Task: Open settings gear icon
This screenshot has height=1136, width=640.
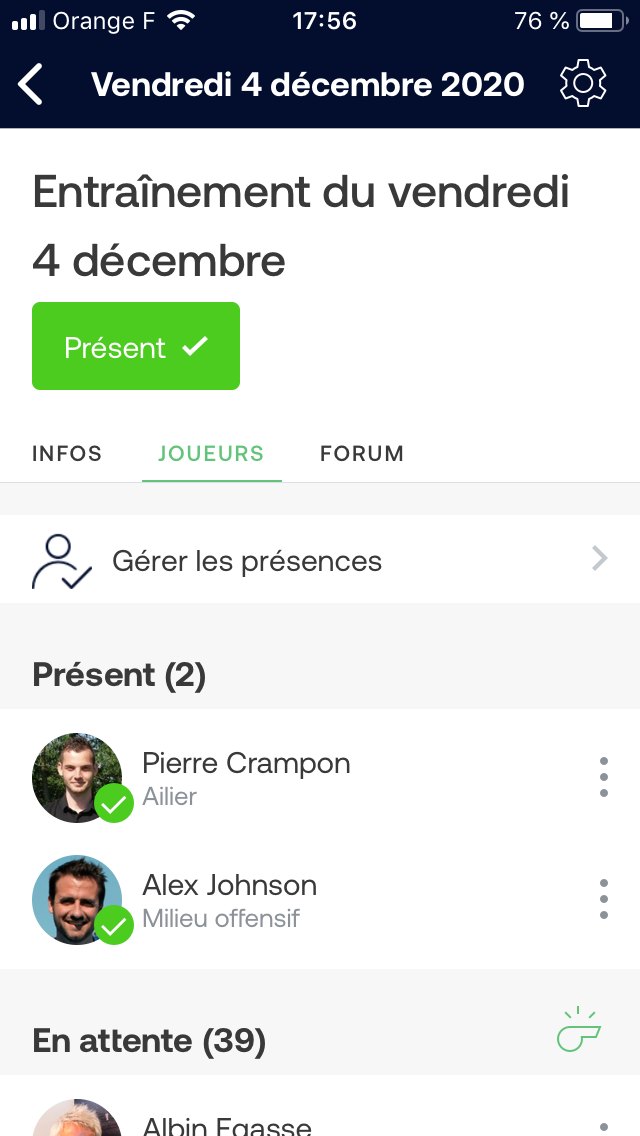Action: pos(583,84)
